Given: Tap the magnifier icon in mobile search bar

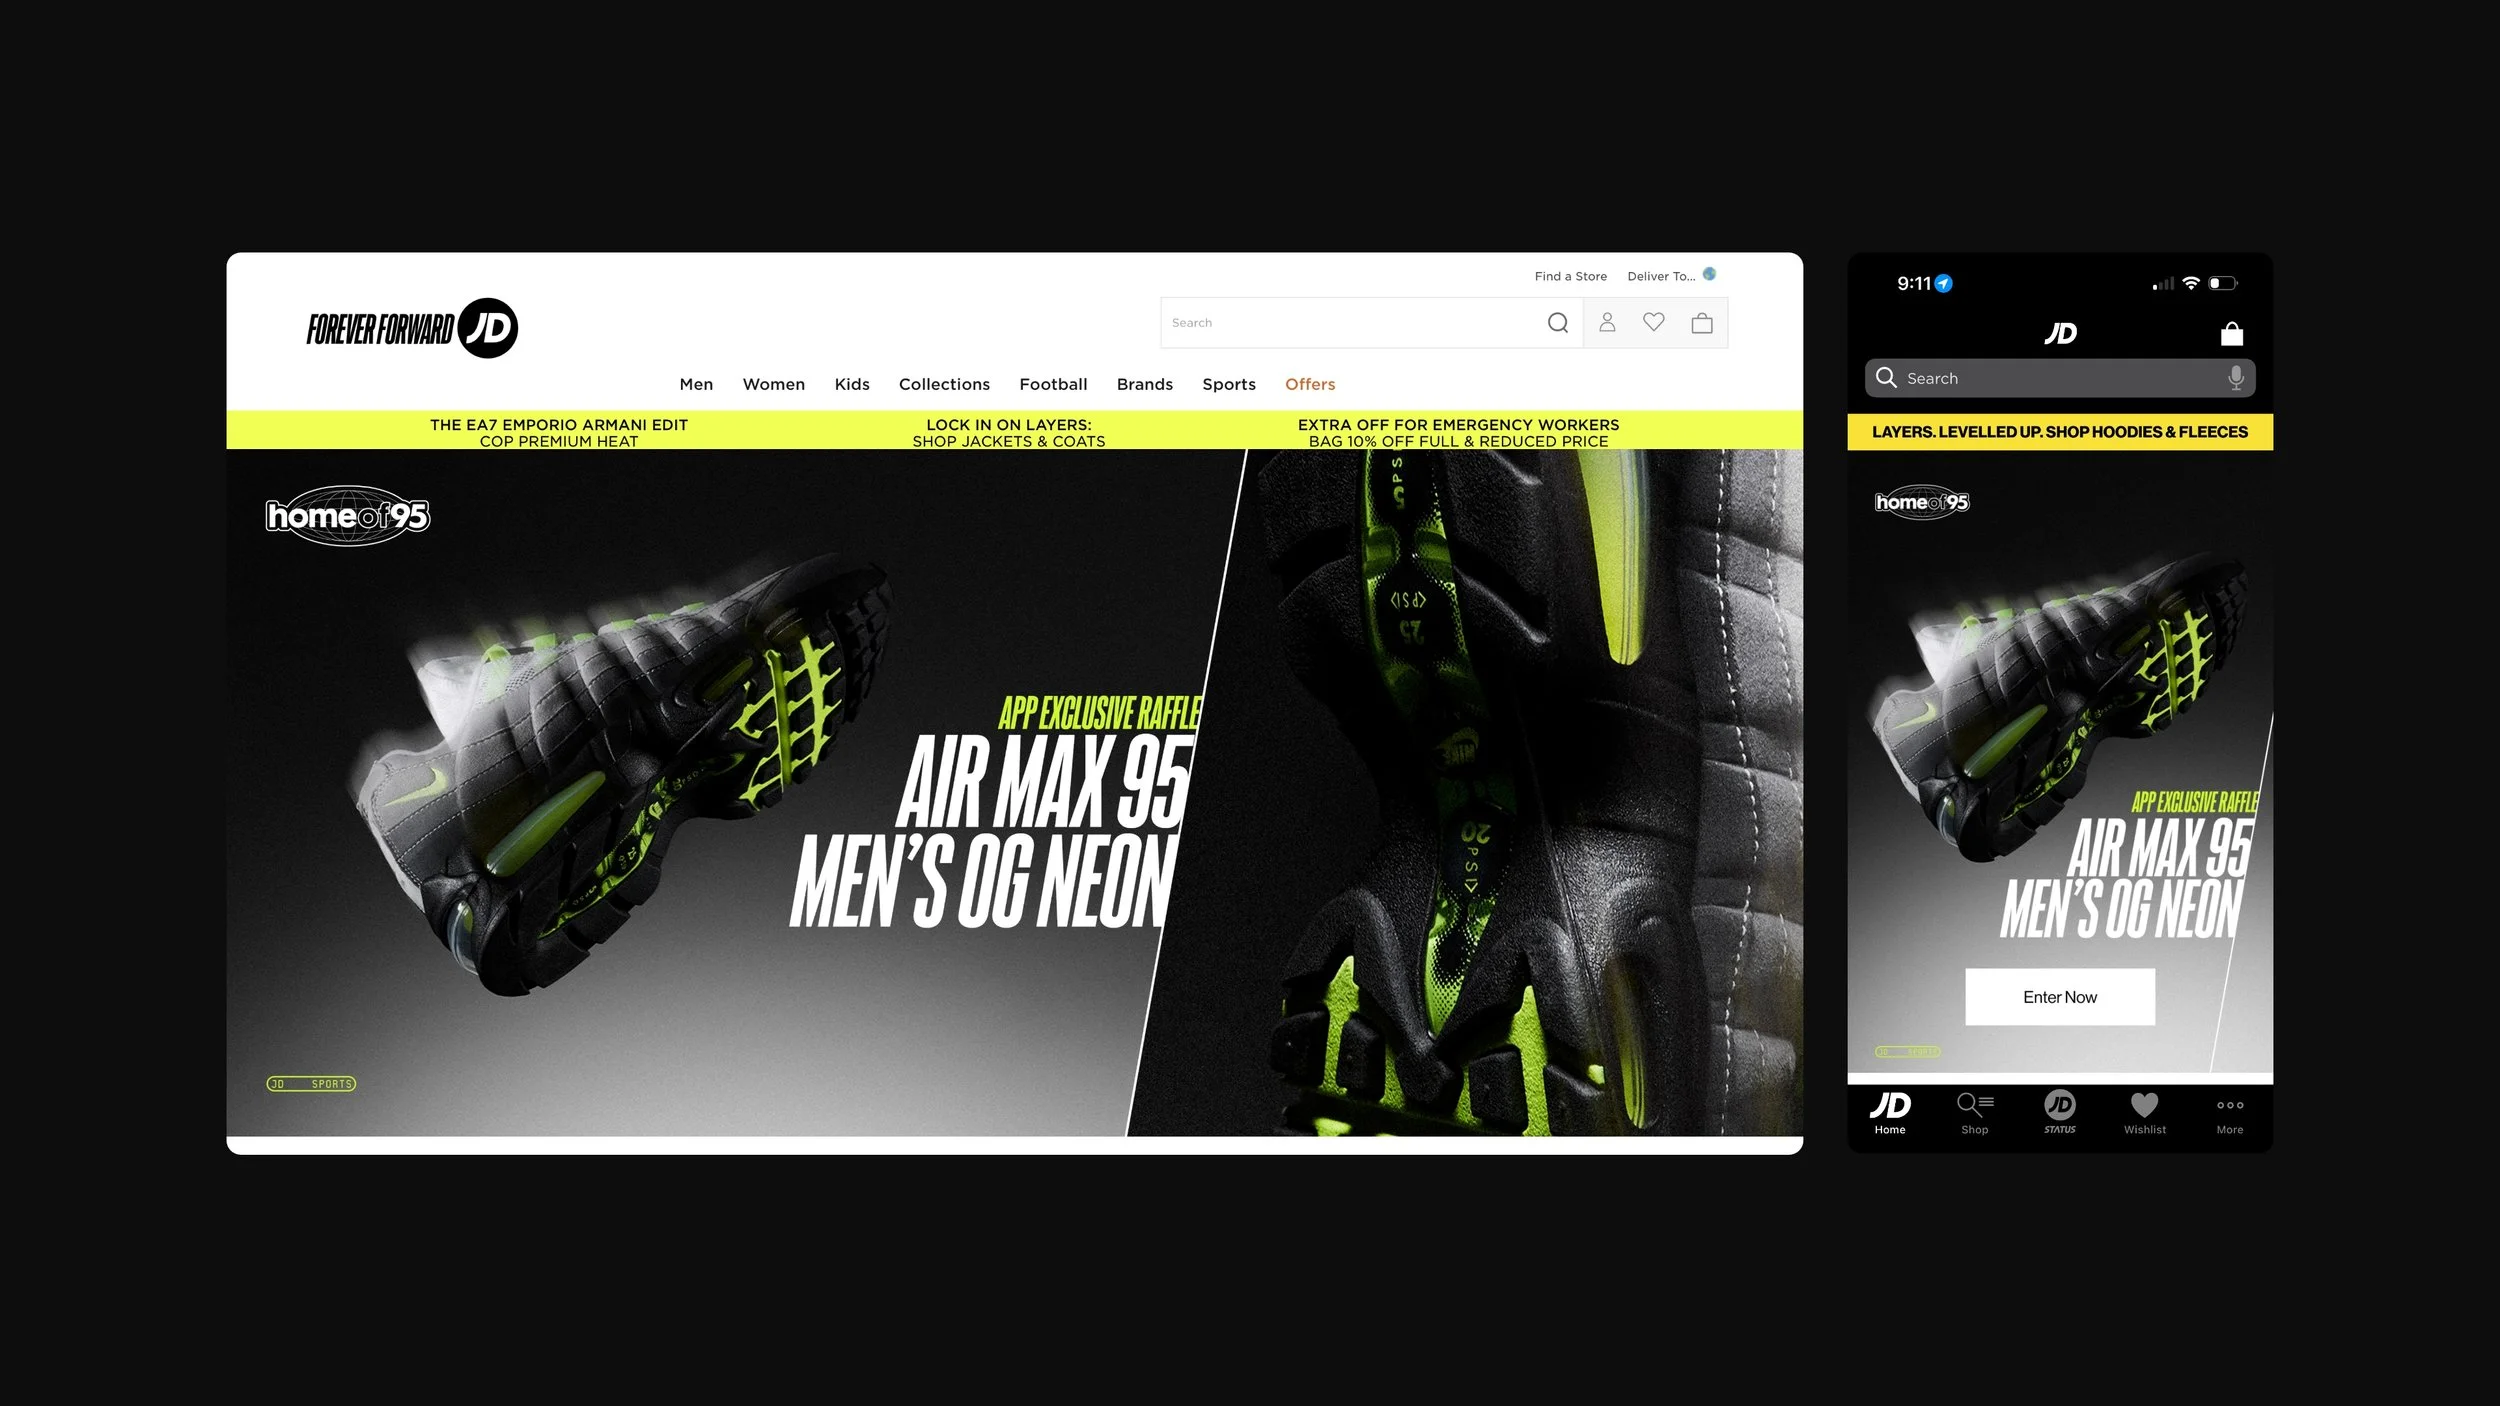Looking at the screenshot, I should (x=1886, y=377).
